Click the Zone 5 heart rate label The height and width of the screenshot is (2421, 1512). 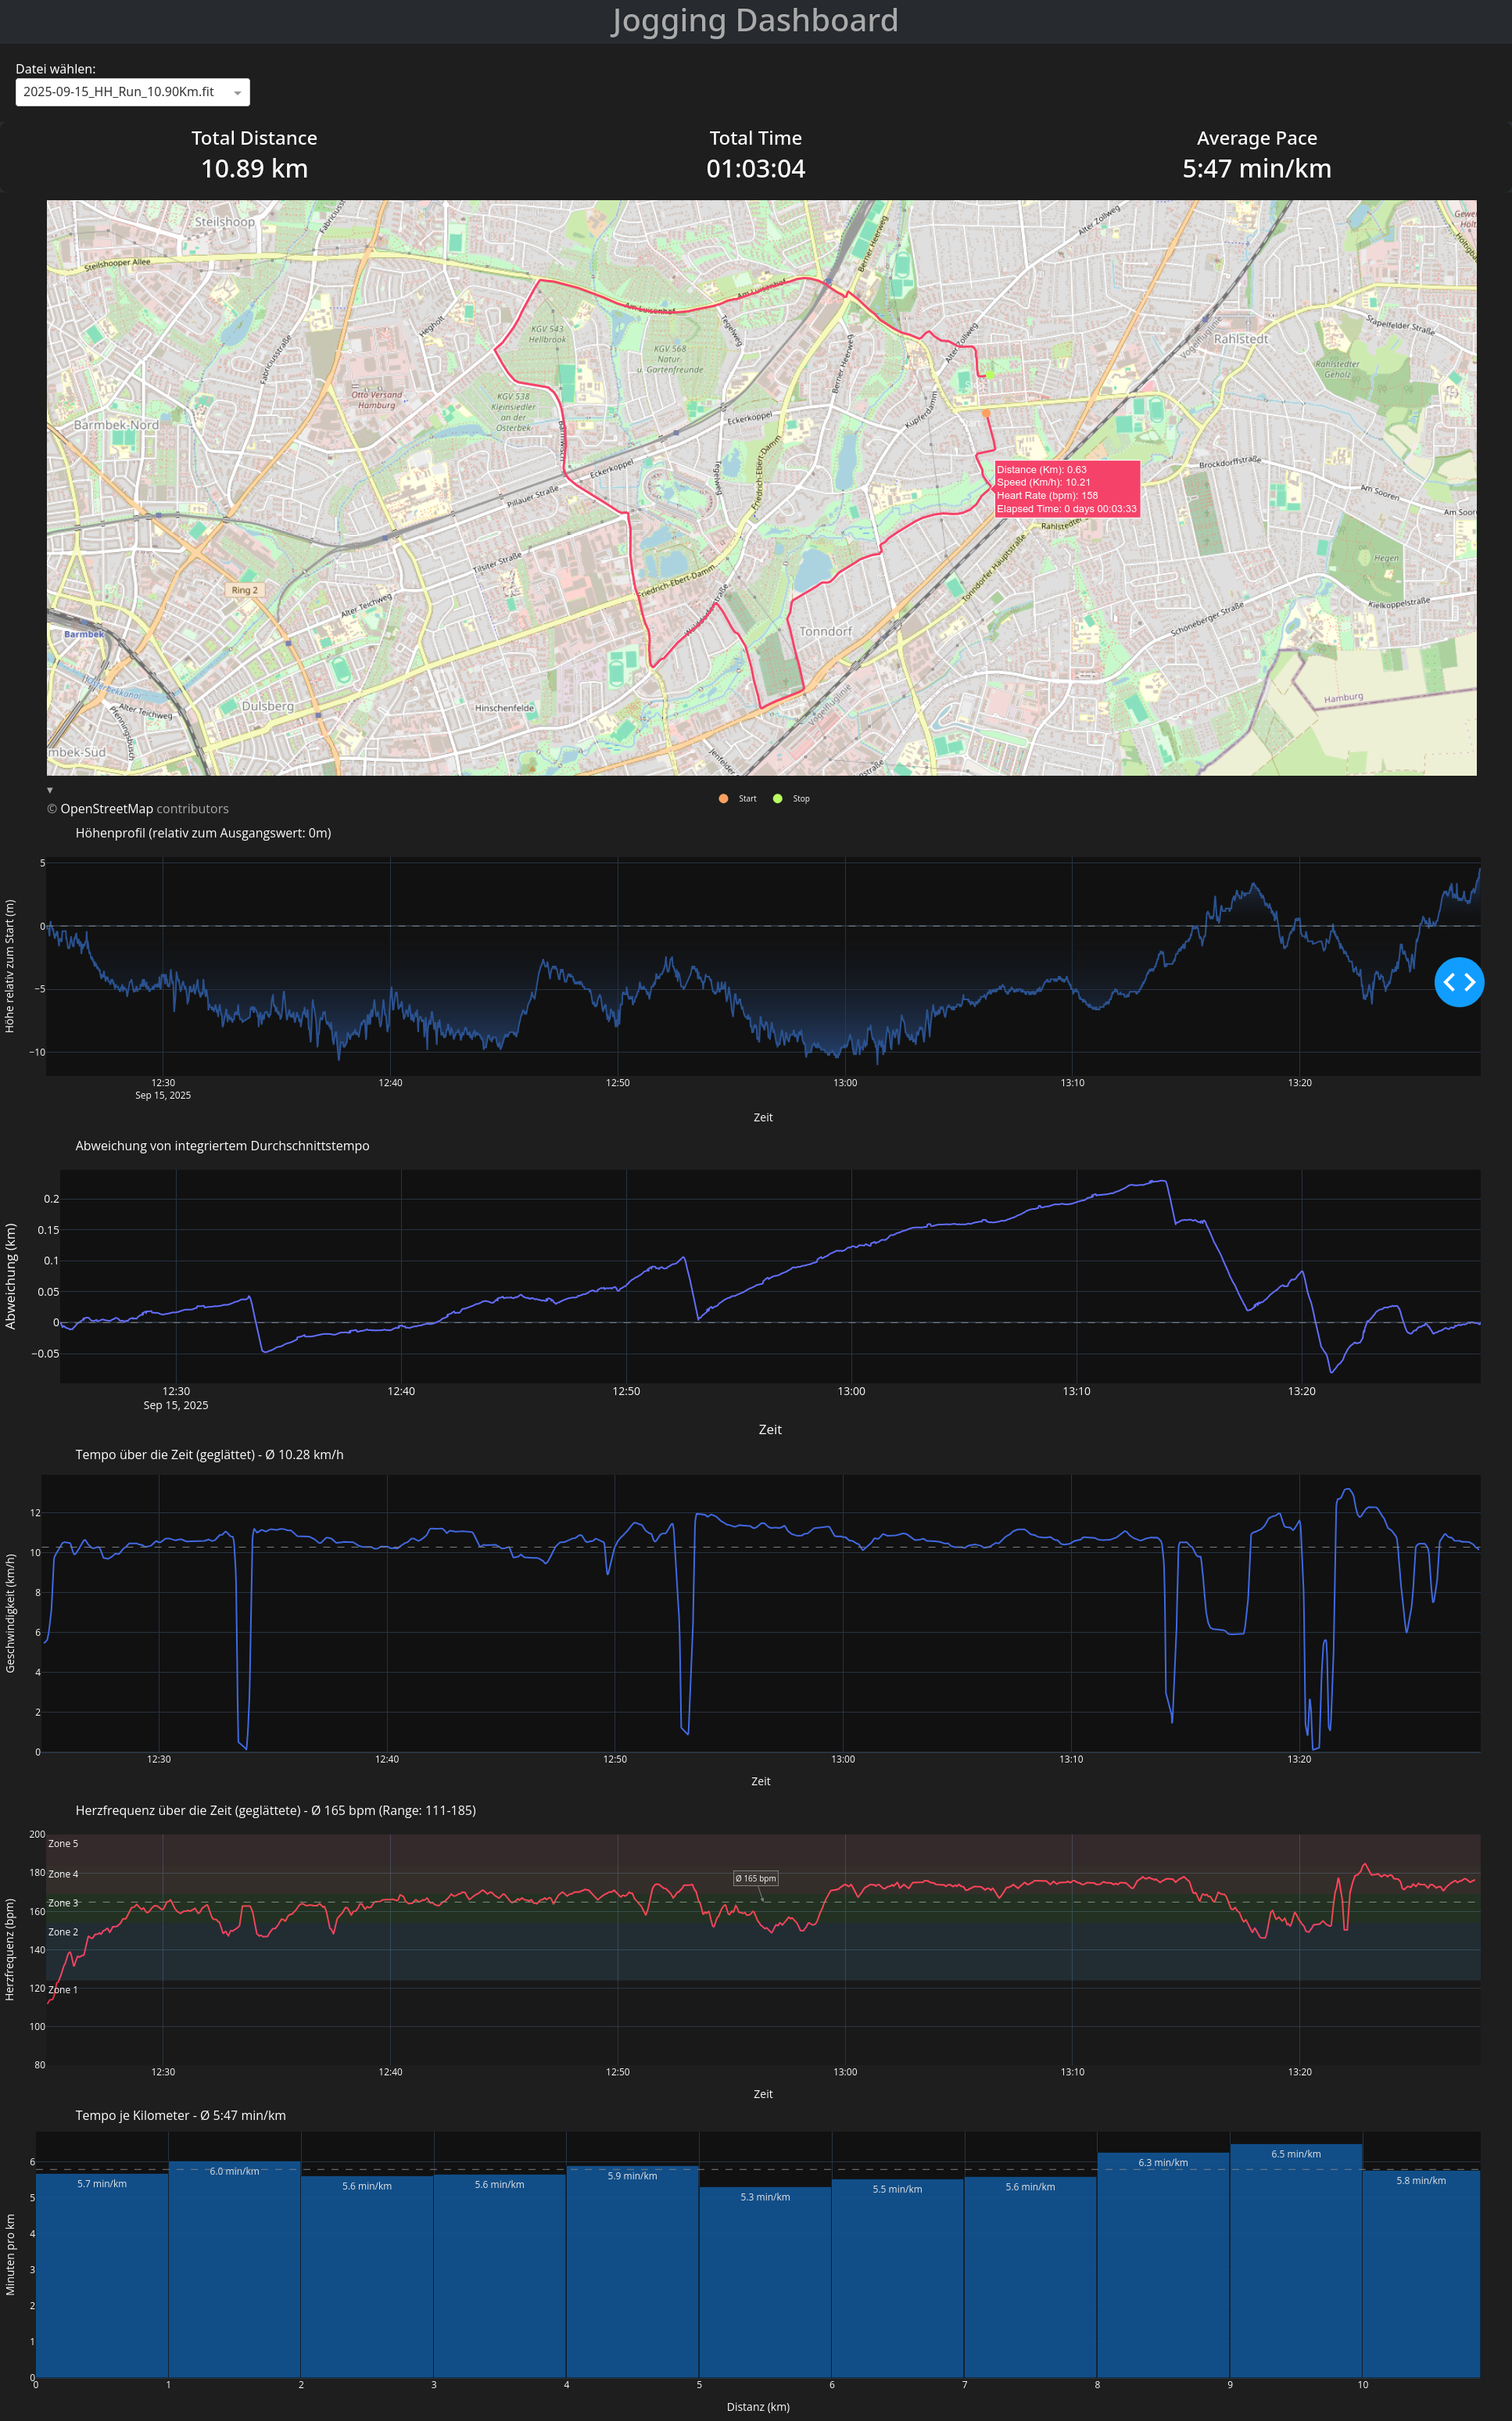63,1843
